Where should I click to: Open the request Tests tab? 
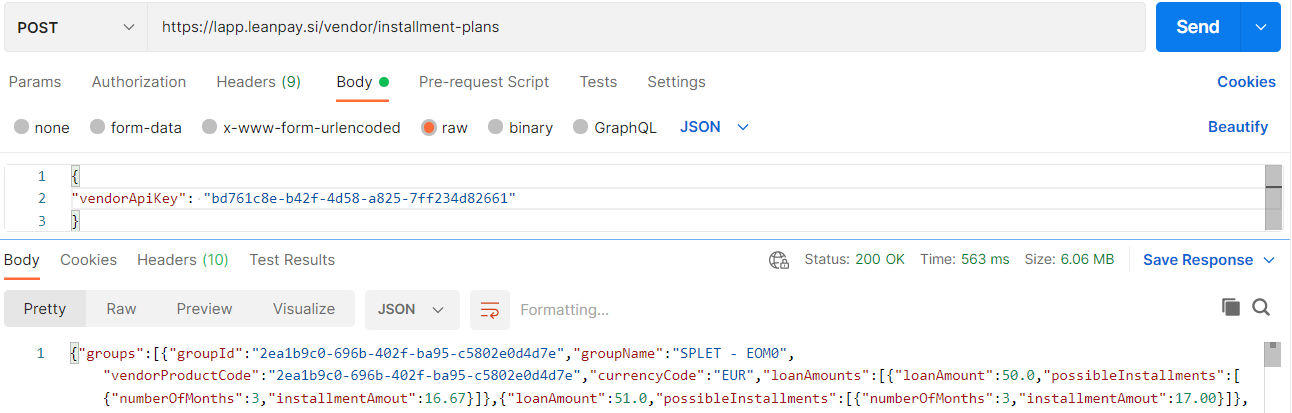598,82
